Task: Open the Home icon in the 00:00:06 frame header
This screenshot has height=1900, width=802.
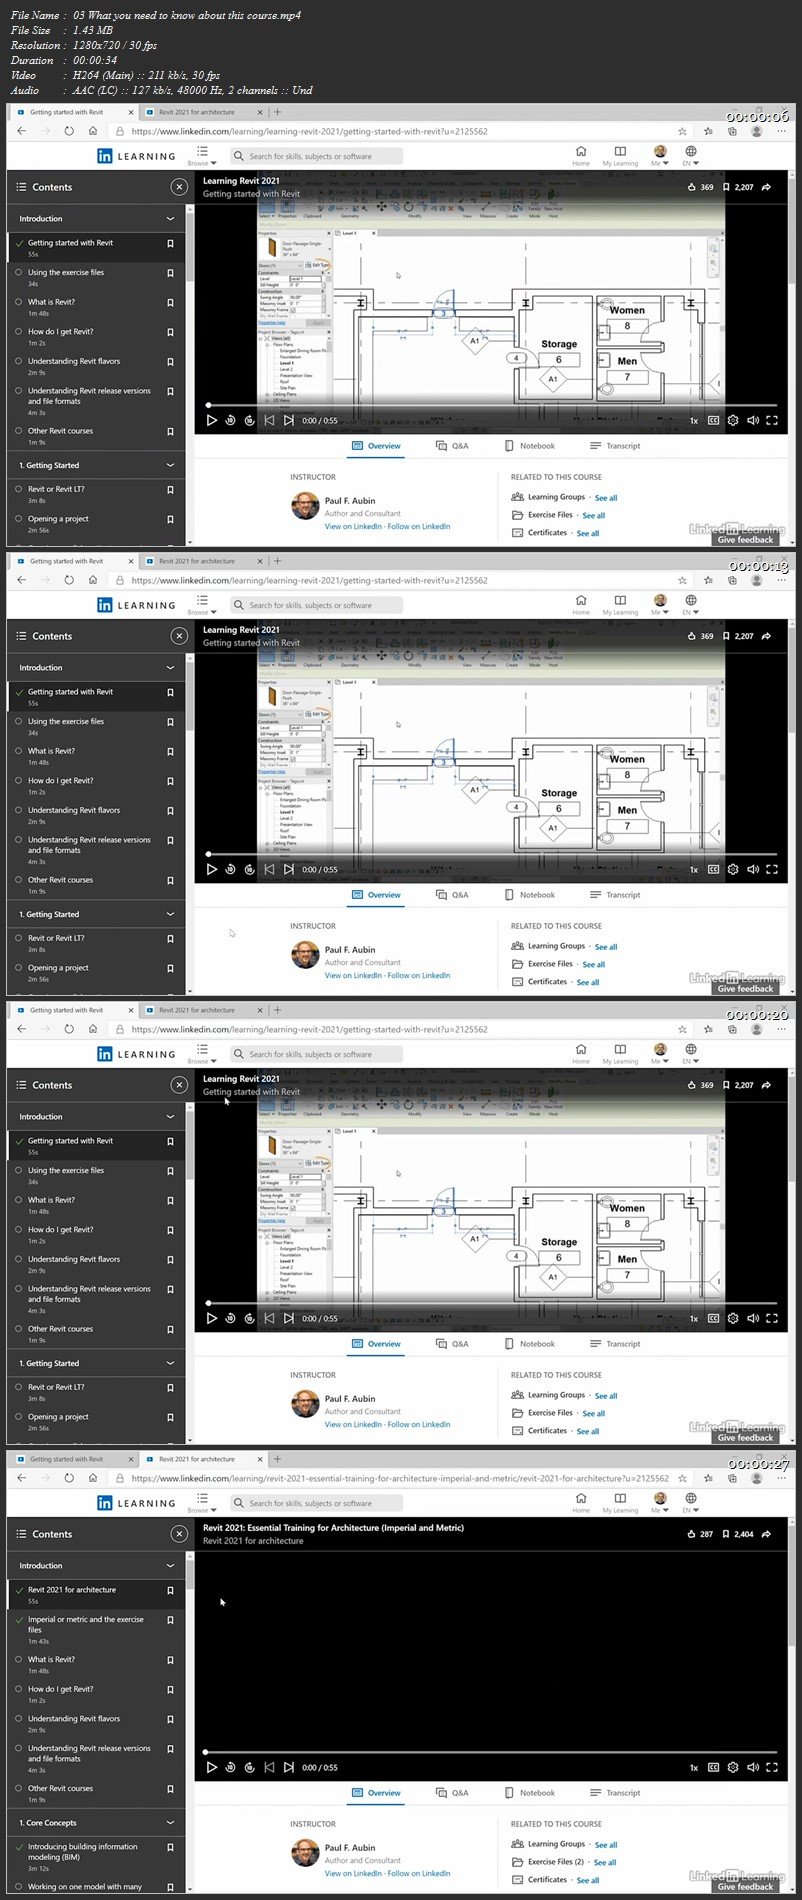Action: coord(581,156)
